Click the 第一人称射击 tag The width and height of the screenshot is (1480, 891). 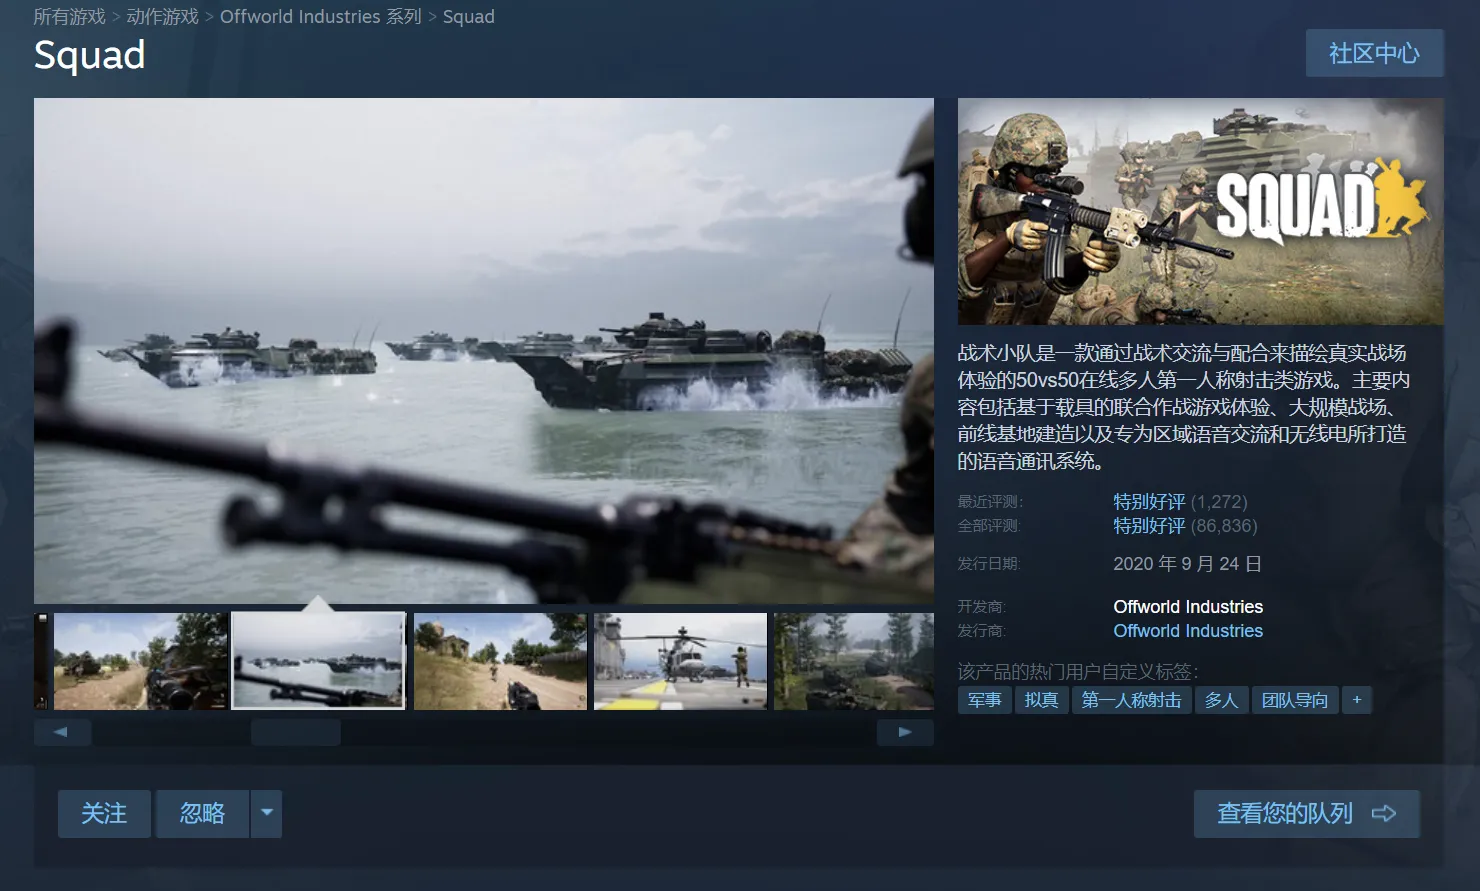coord(1131,700)
